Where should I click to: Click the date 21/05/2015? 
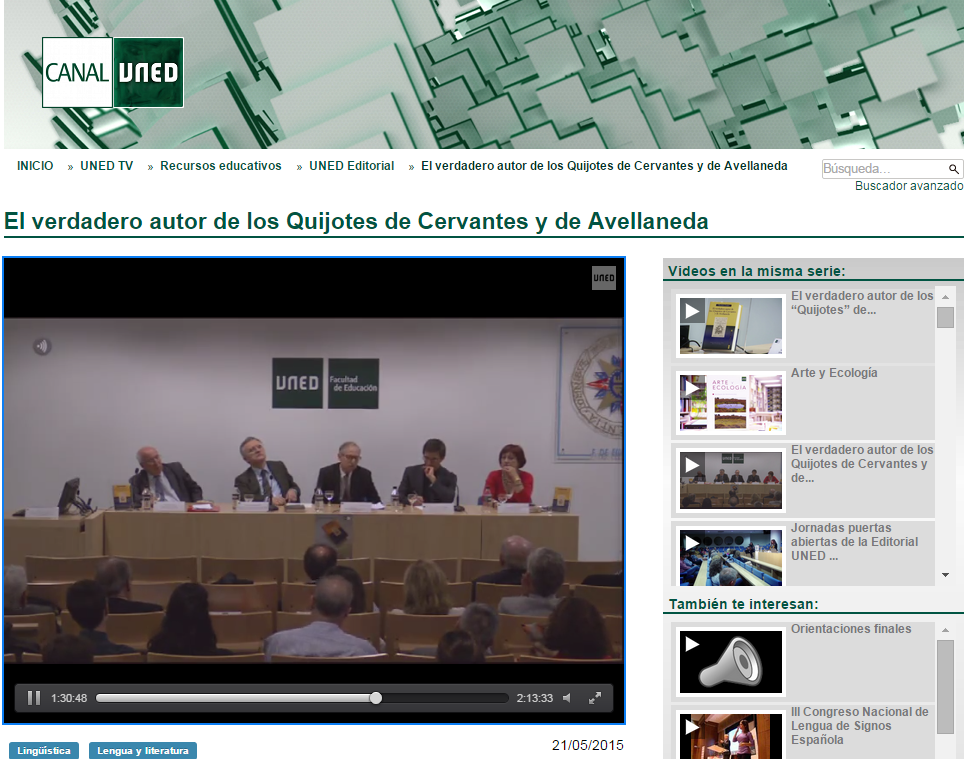[x=588, y=745]
